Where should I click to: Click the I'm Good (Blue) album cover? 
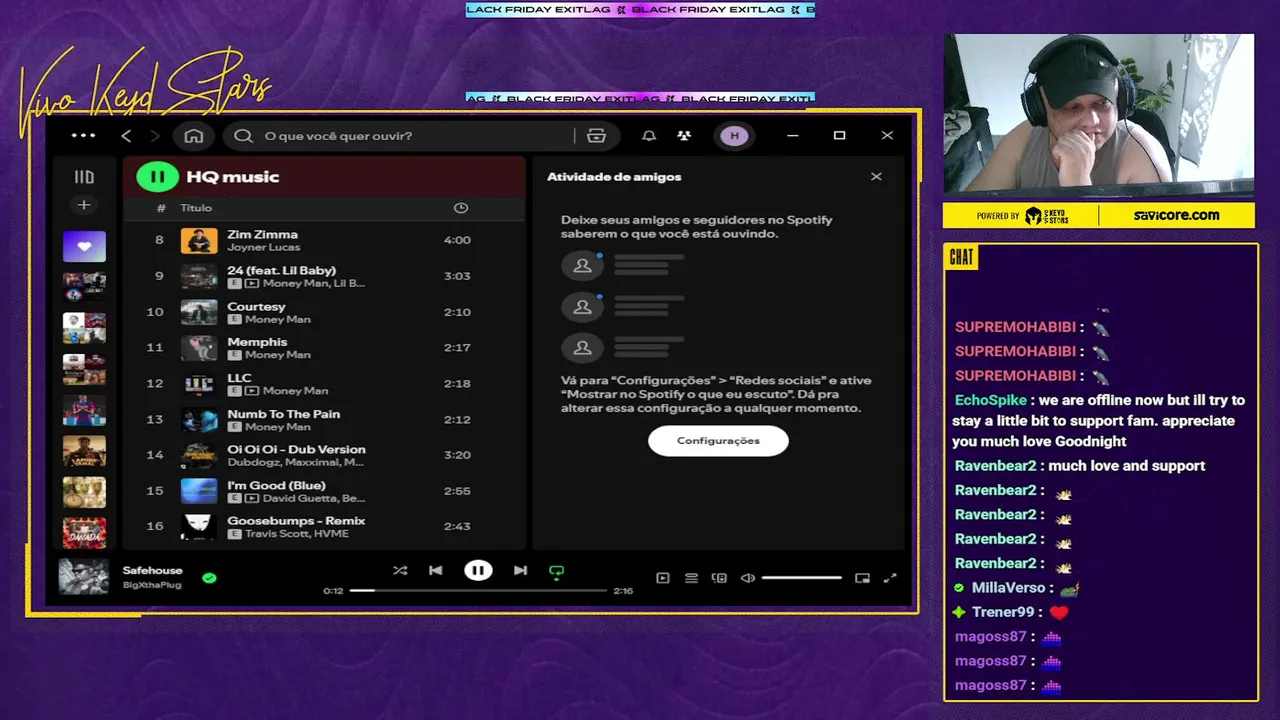tap(199, 491)
